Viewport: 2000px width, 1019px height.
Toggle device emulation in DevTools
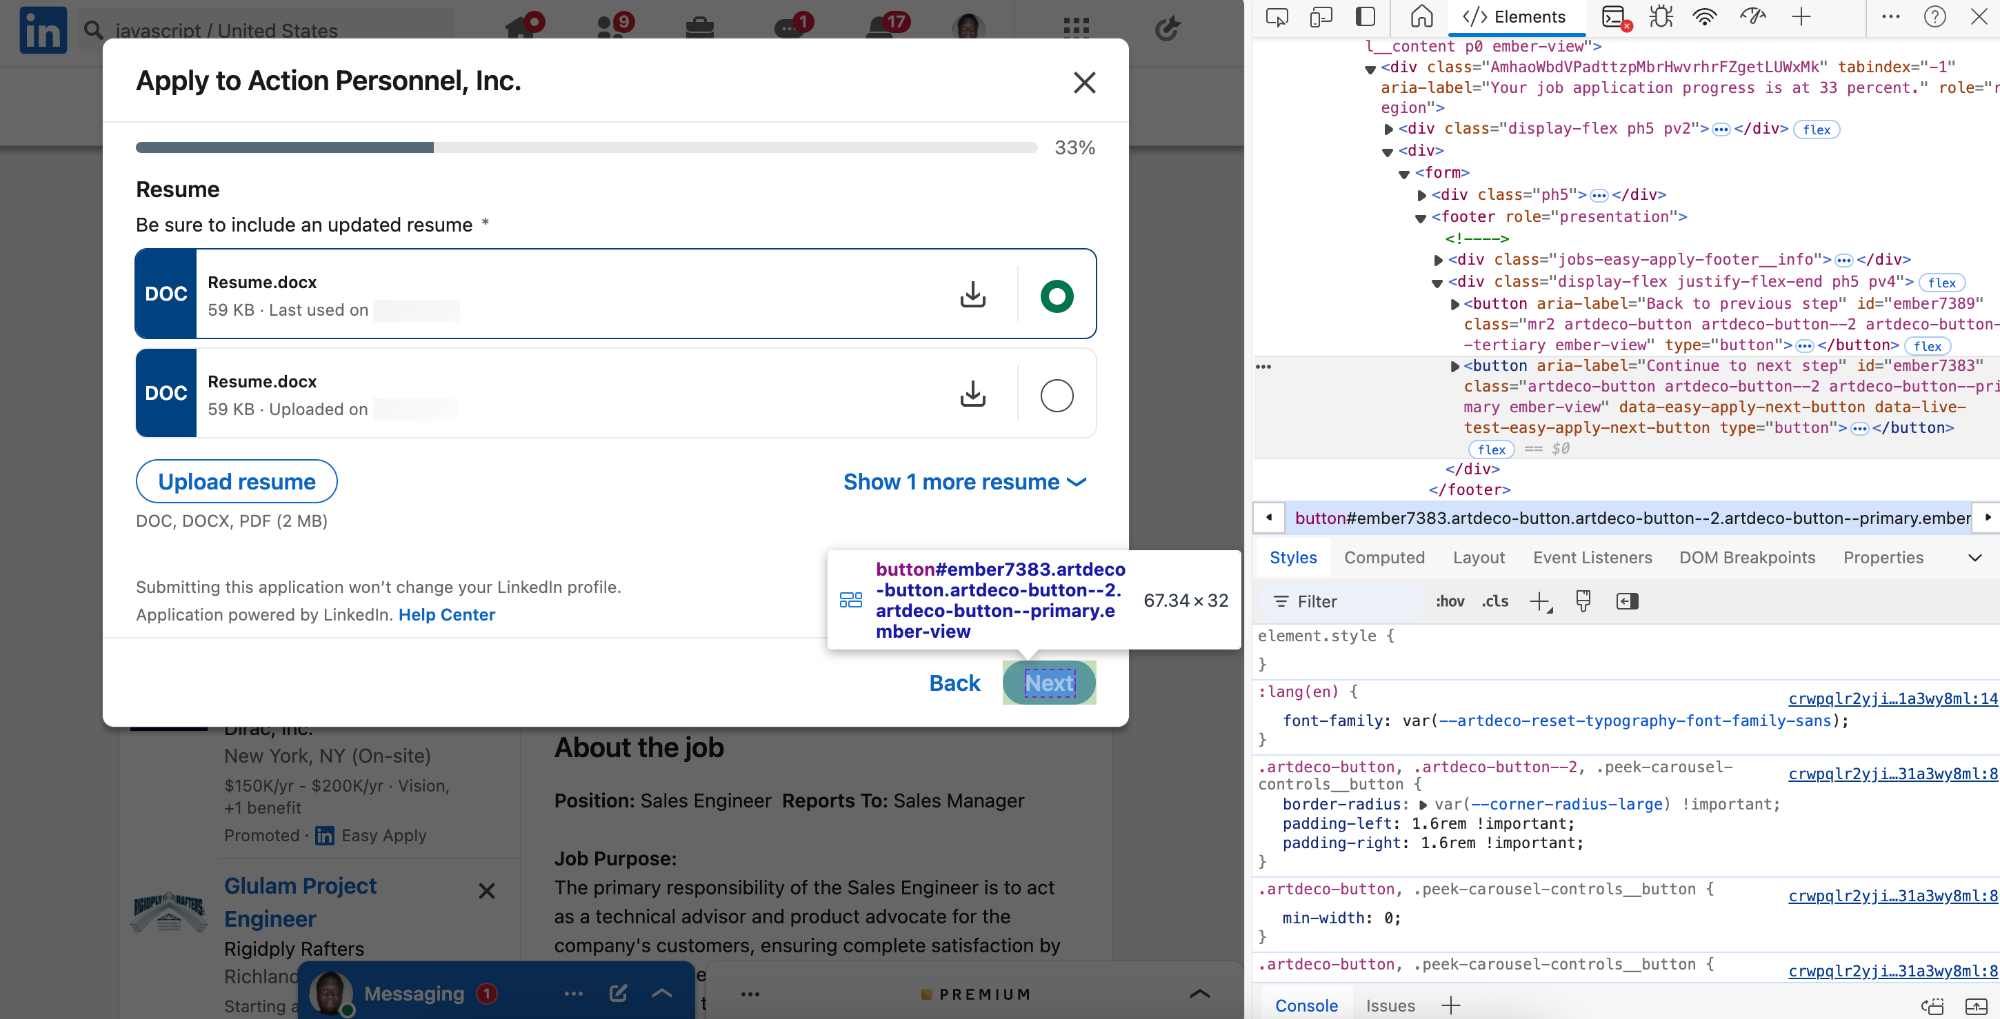(x=1321, y=17)
